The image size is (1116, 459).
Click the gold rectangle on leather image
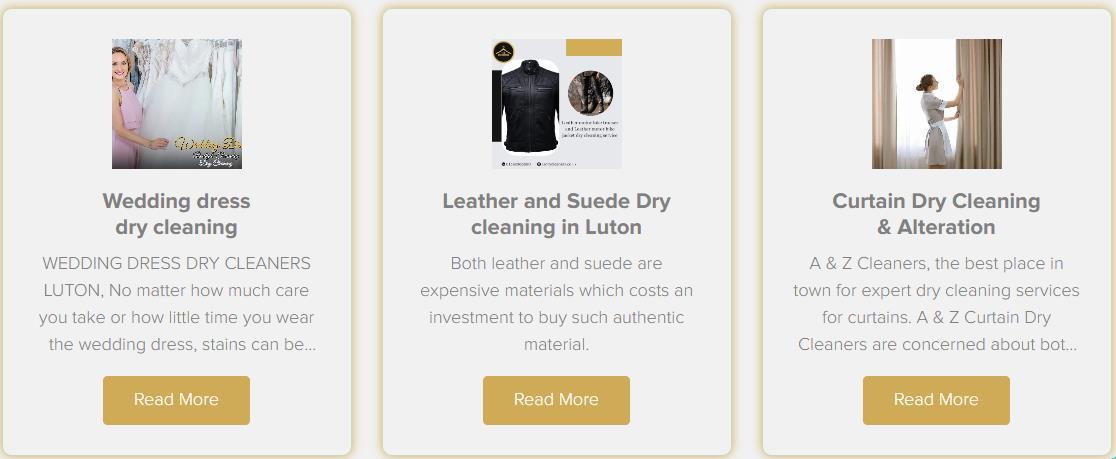(594, 48)
